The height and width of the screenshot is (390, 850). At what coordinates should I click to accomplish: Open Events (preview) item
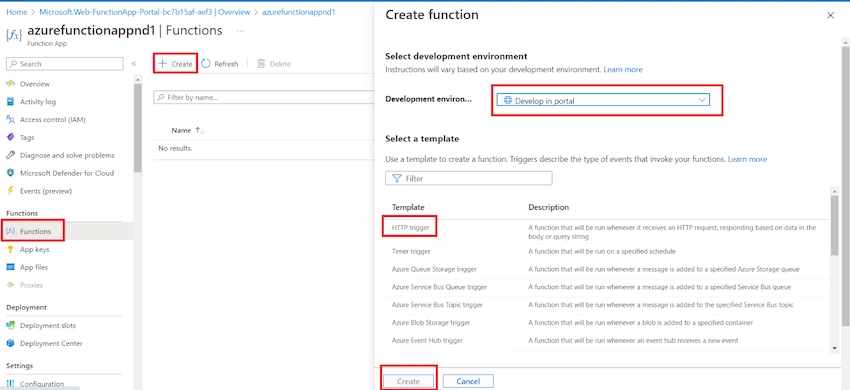(x=46, y=191)
